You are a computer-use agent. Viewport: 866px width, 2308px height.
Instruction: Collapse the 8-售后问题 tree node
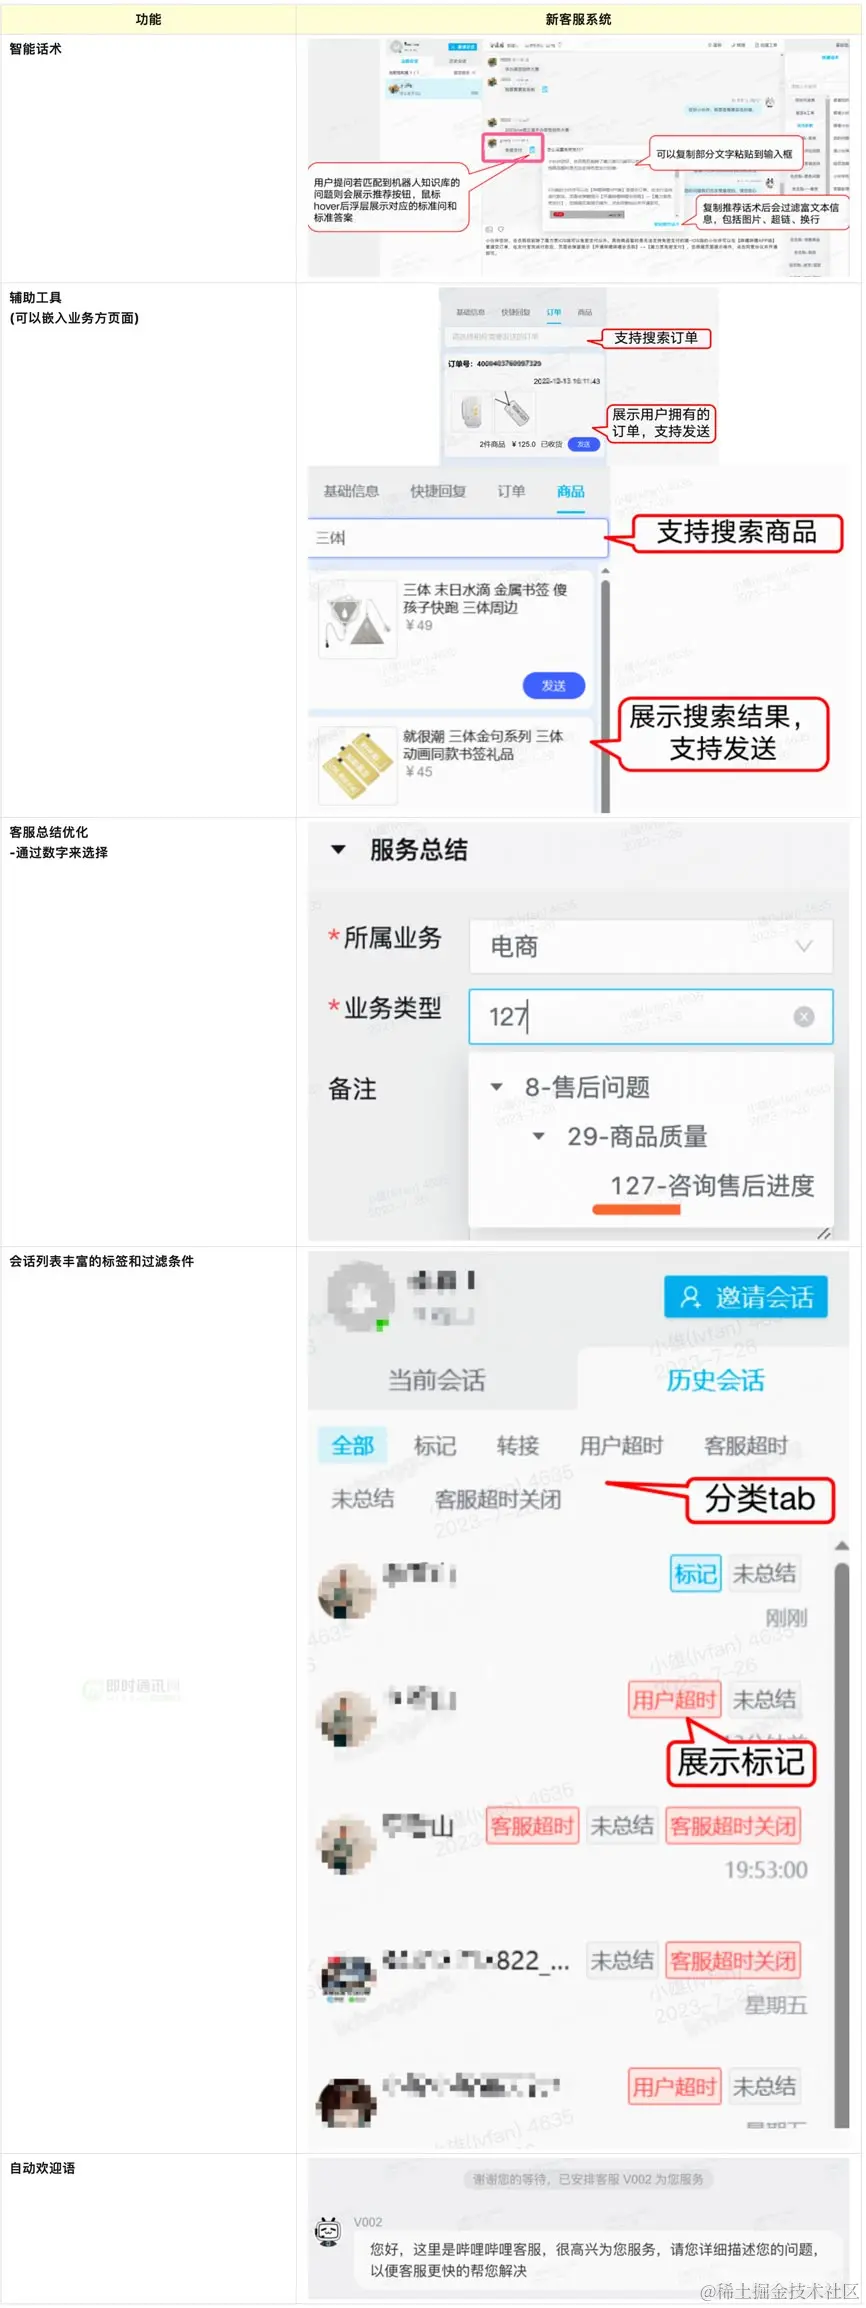click(496, 1087)
